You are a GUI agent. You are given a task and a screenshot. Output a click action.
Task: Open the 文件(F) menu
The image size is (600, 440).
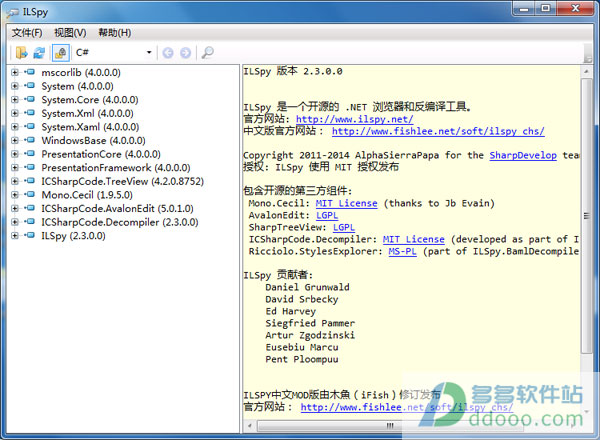(x=27, y=33)
